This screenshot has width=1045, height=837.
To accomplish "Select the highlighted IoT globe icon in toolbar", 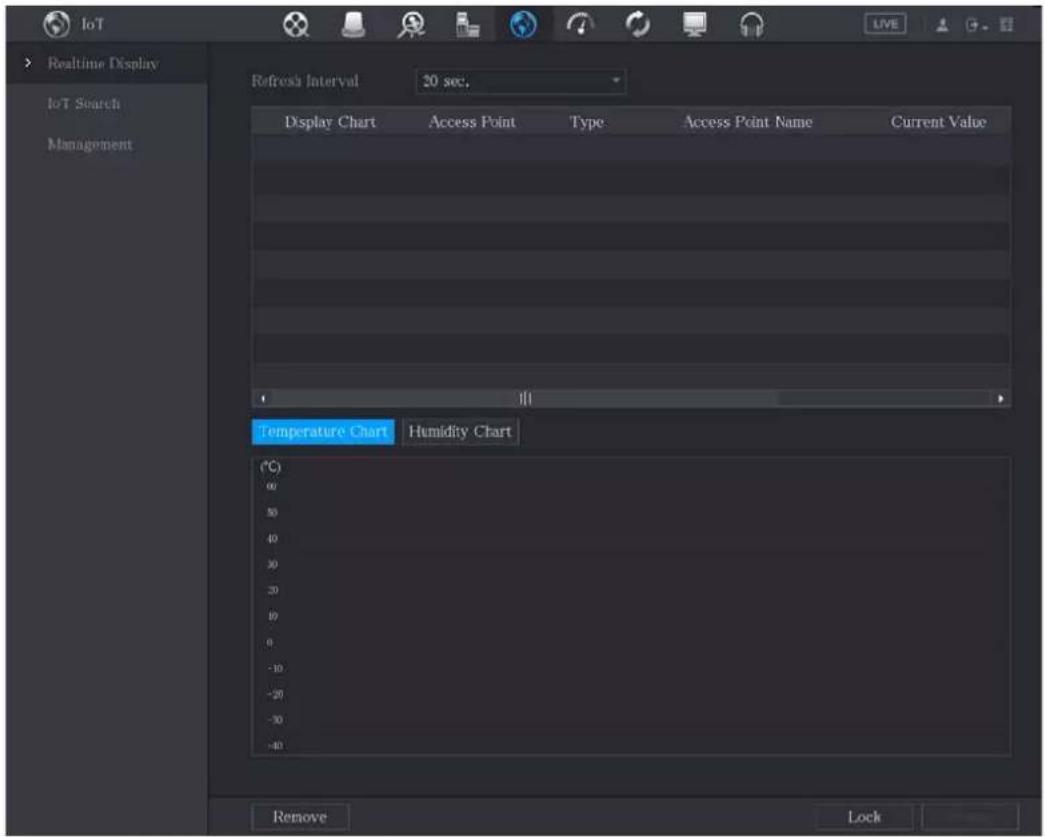I will pyautogui.click(x=523, y=25).
